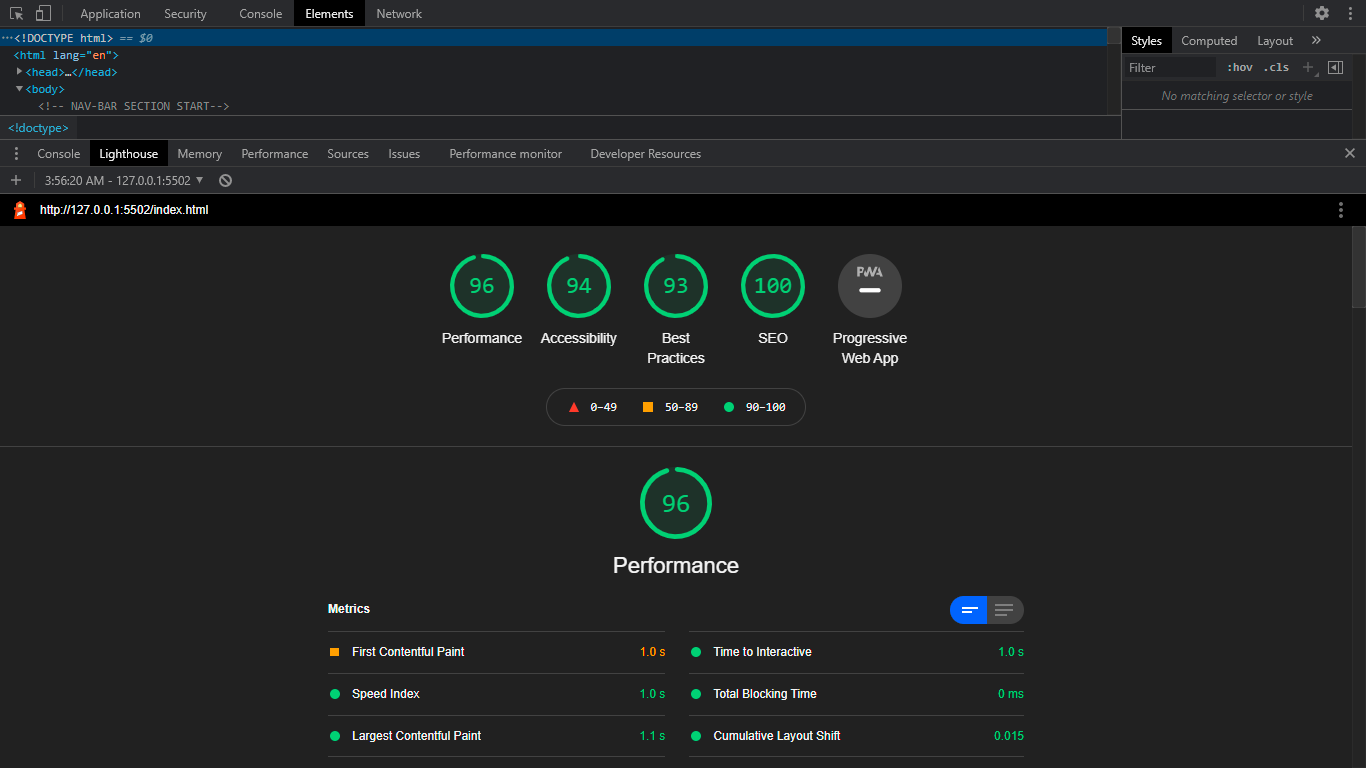Open the DevTools main three-dot menu
This screenshot has height=768, width=1366.
1350,13
